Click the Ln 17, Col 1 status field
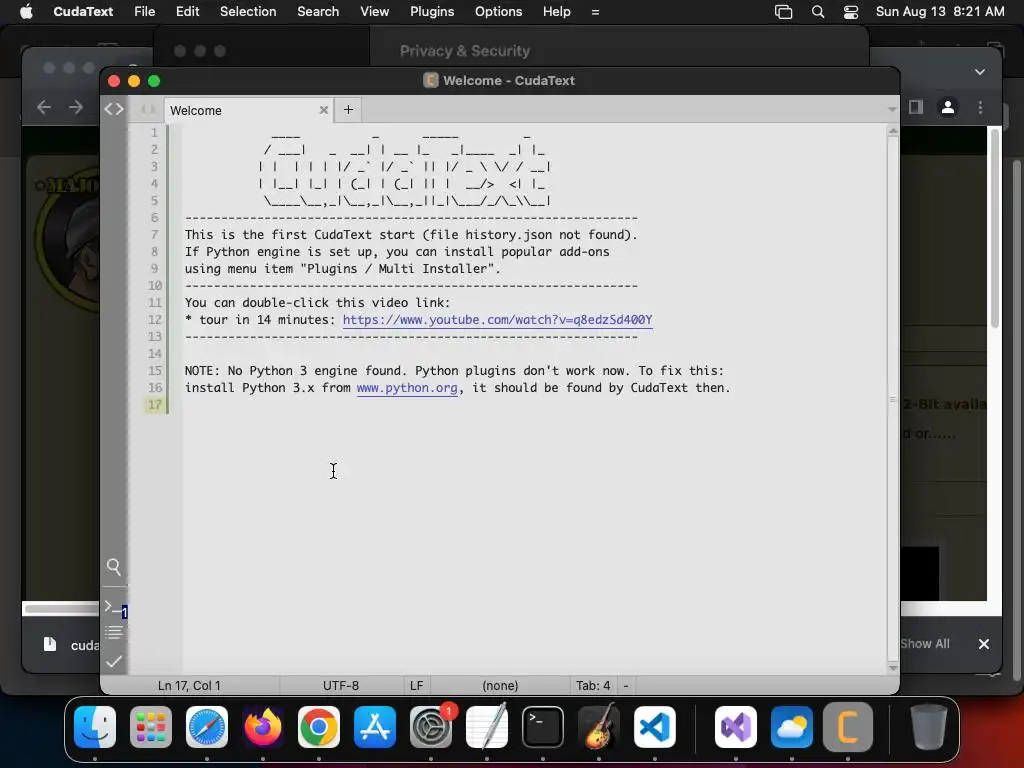This screenshot has width=1024, height=768. point(189,686)
